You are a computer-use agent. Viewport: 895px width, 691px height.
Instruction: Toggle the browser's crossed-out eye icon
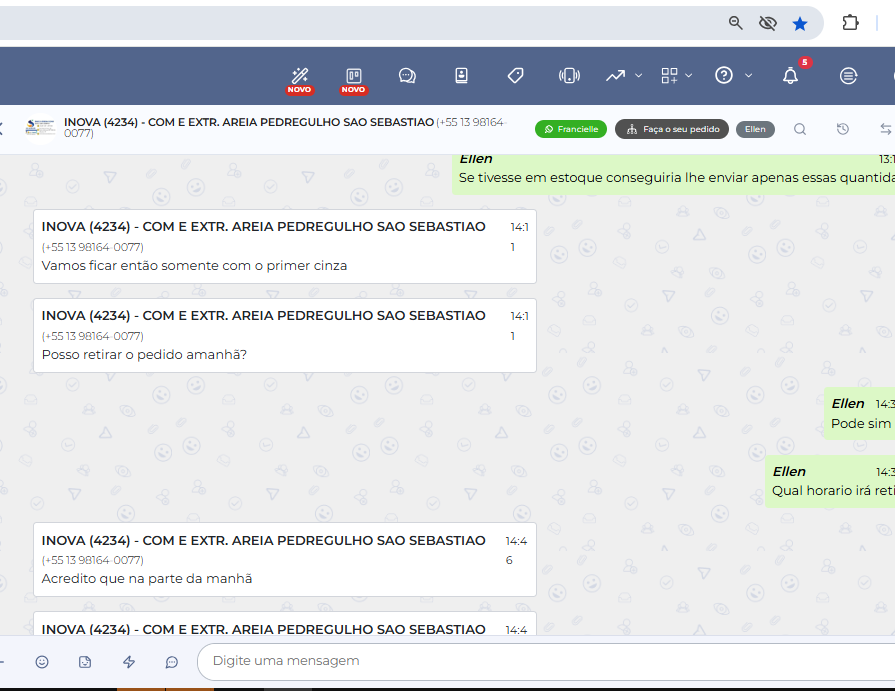click(x=768, y=23)
